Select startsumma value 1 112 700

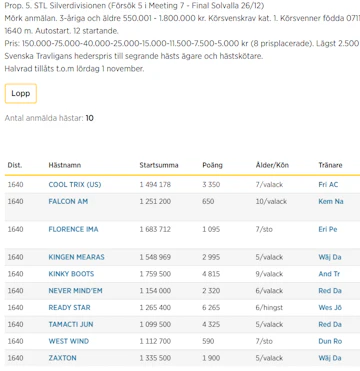click(155, 341)
